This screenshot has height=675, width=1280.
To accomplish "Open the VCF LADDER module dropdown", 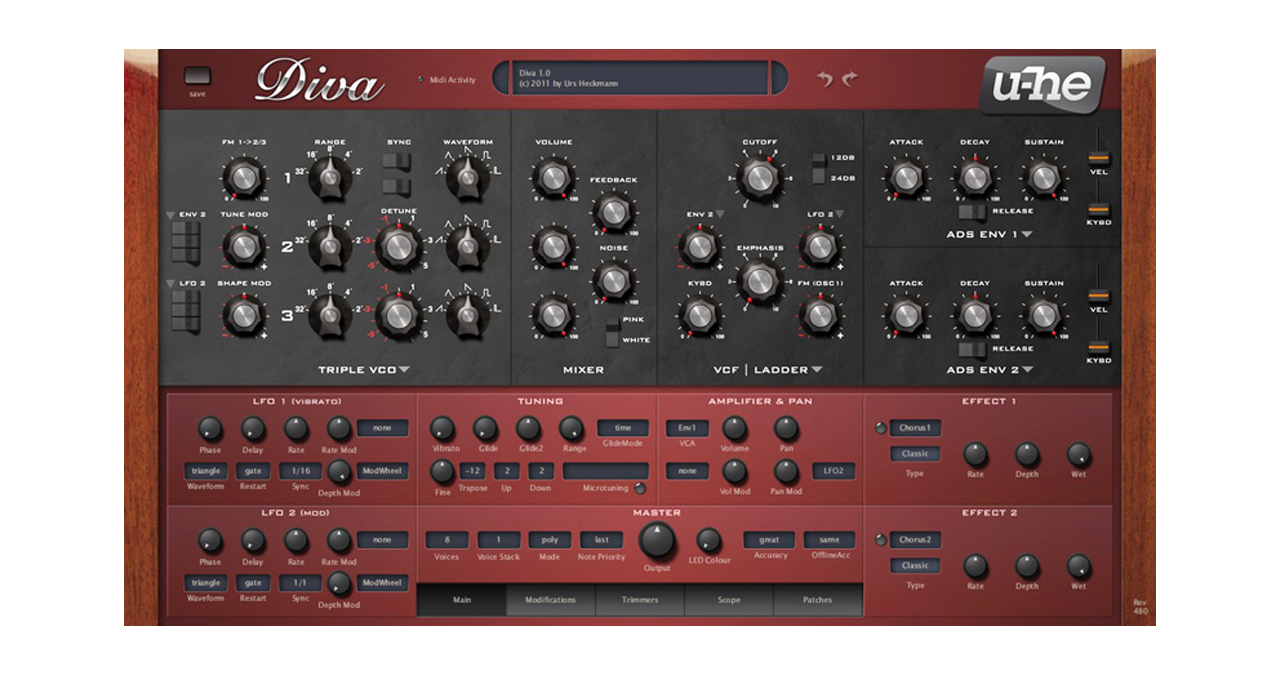I will 817,370.
